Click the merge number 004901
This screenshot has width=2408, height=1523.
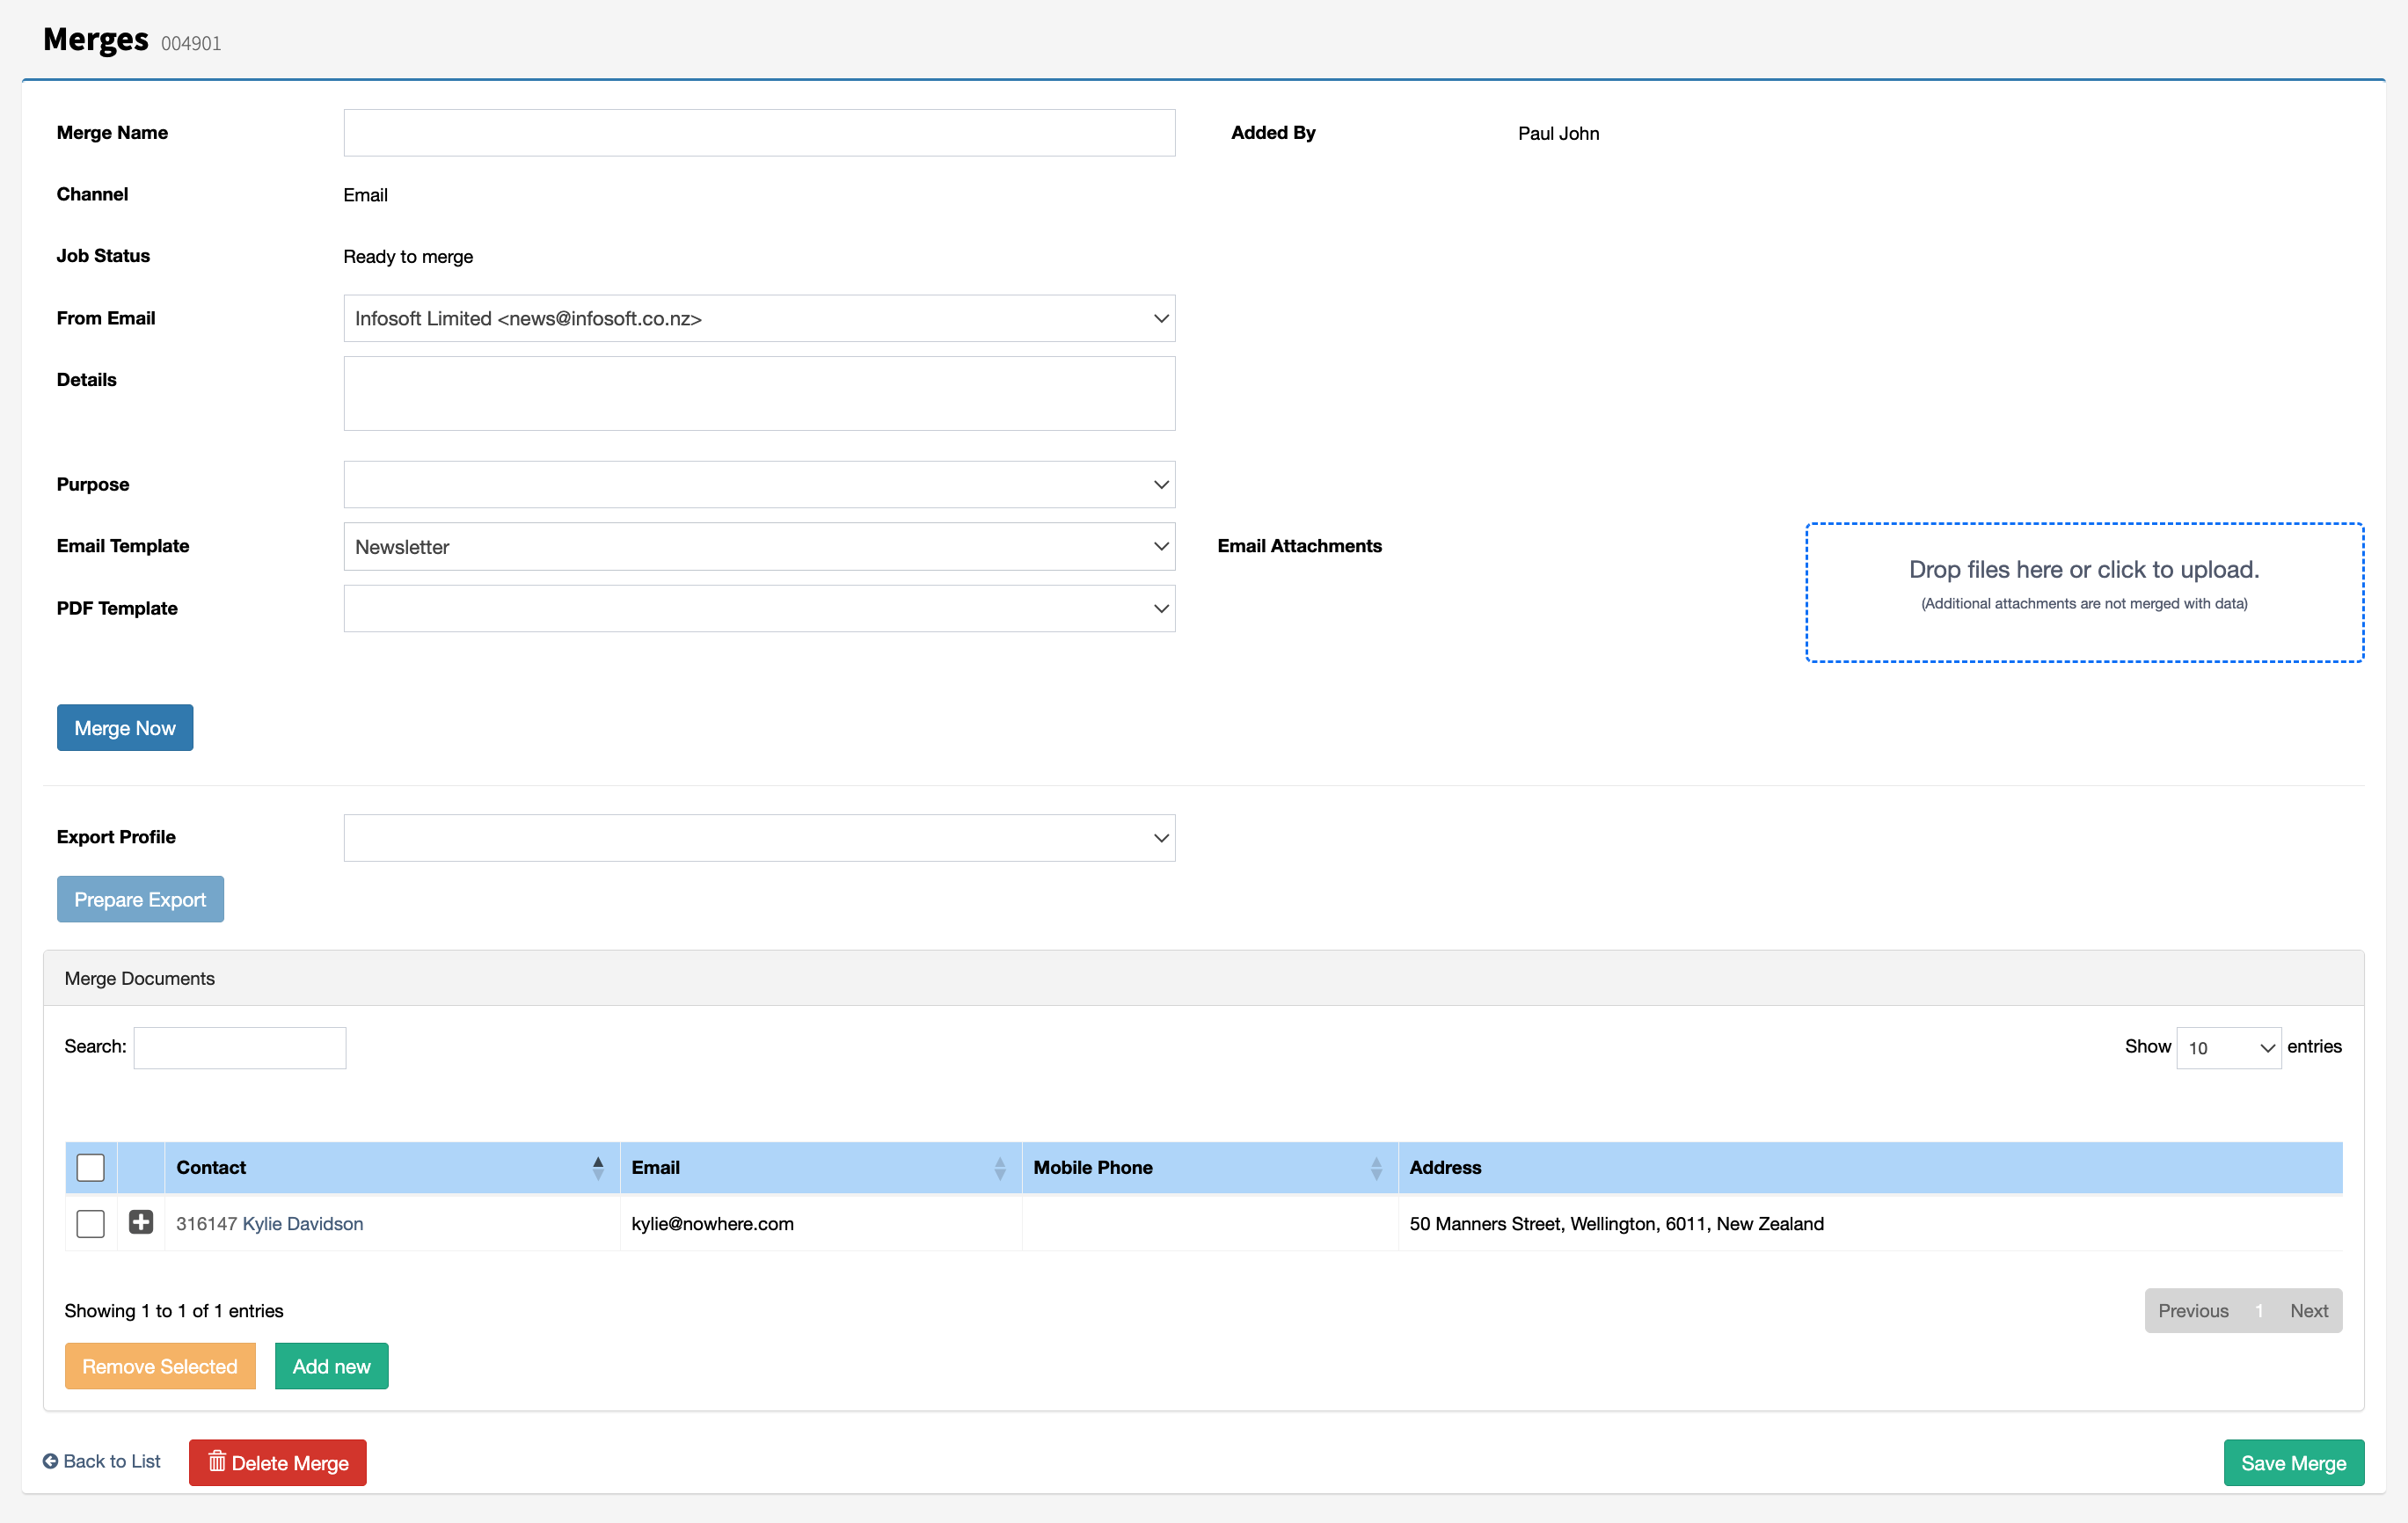coord(191,43)
